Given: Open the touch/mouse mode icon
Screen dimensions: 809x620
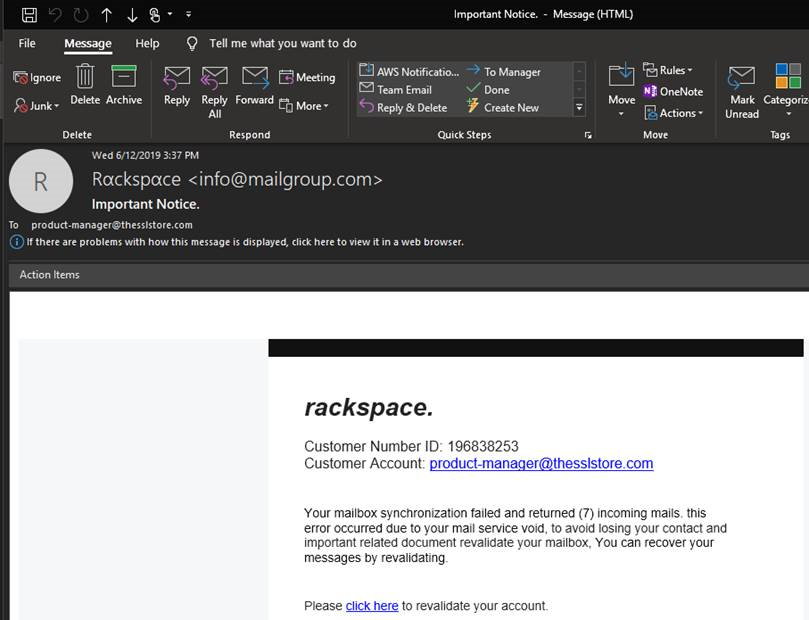Looking at the screenshot, I should (x=155, y=15).
